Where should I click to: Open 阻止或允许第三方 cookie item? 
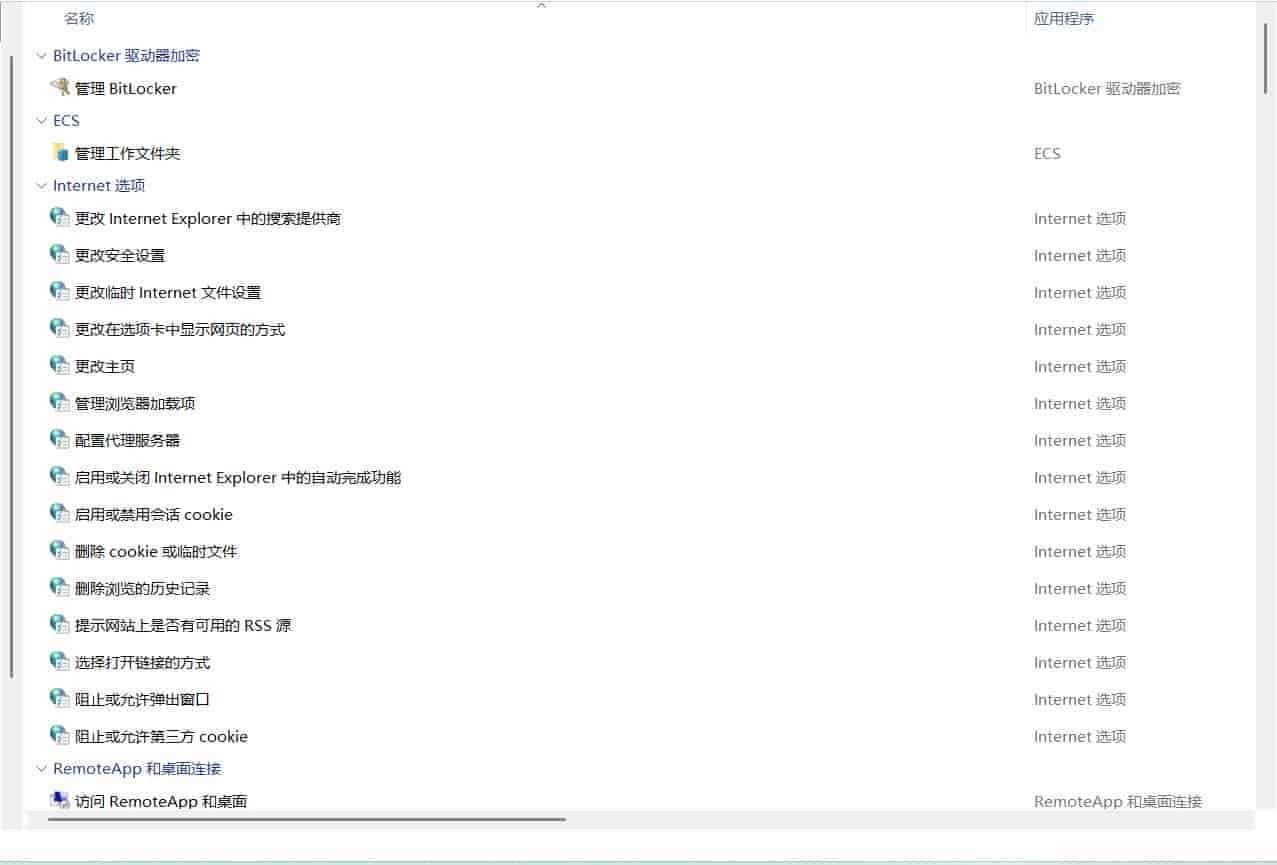coord(161,736)
